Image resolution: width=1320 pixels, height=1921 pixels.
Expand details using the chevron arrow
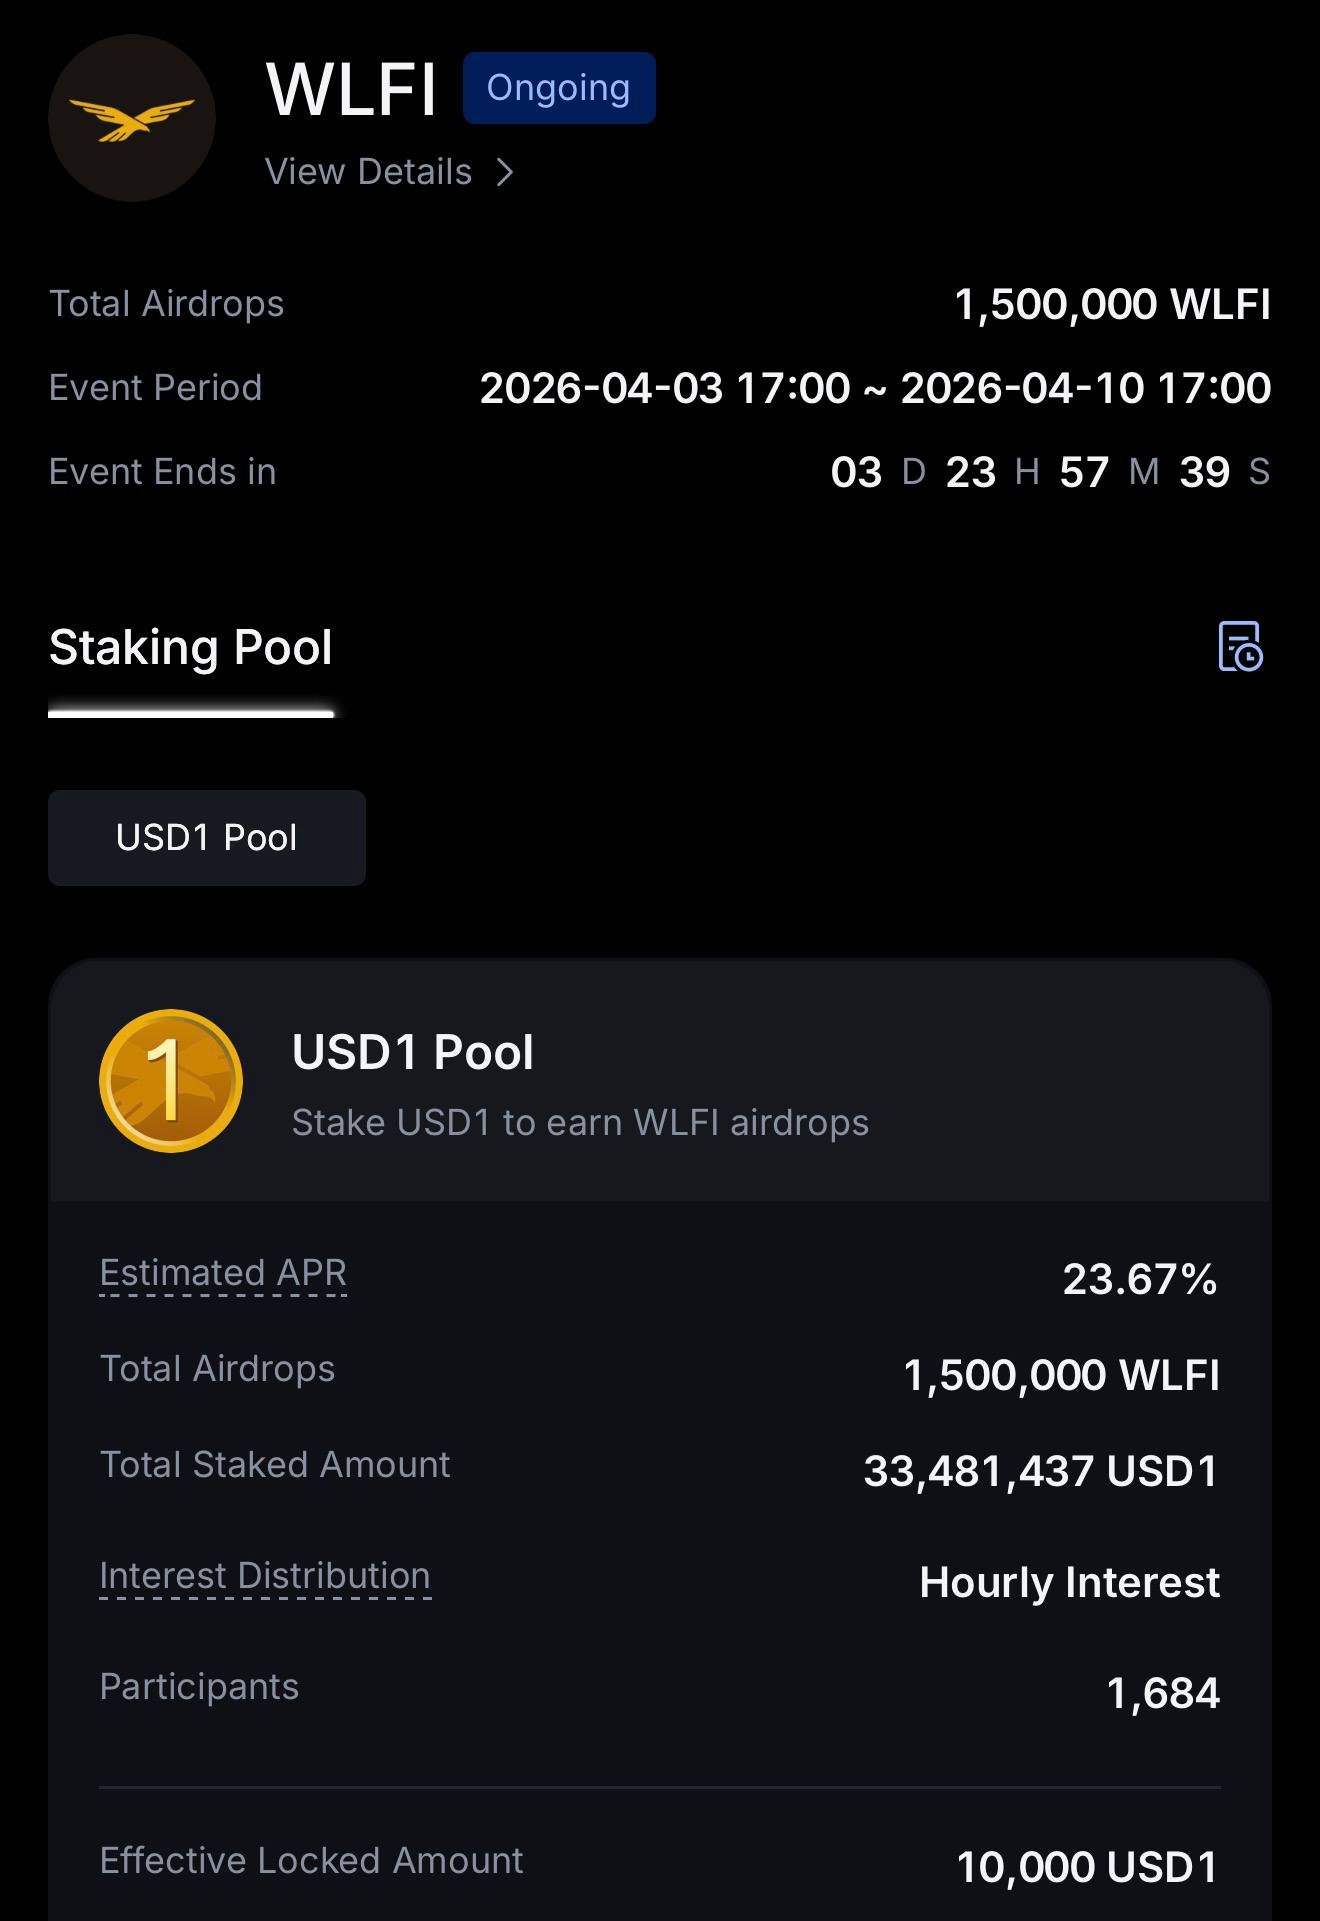coord(505,172)
